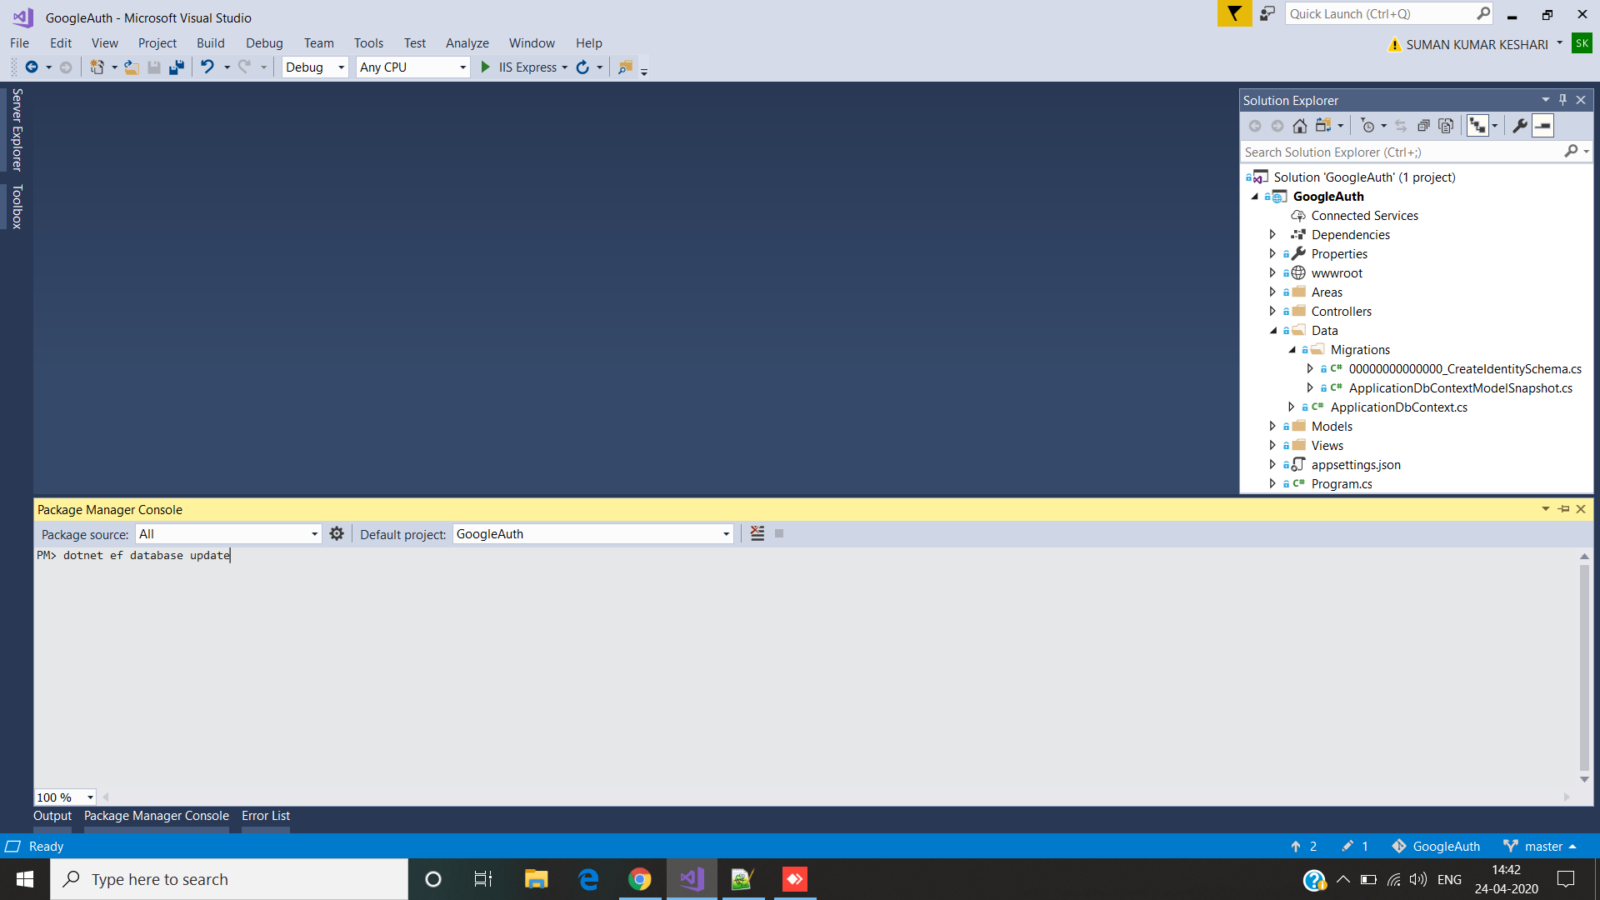Click the Search Solution Explorer field
This screenshot has height=900, width=1600.
(1402, 152)
